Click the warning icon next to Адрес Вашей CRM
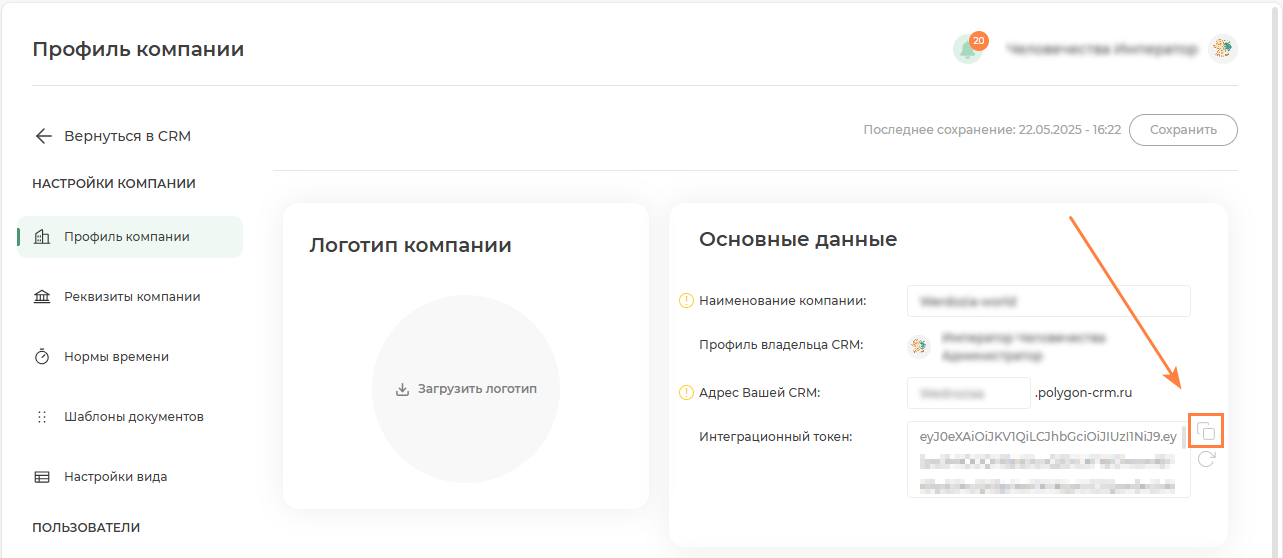The height and width of the screenshot is (558, 1283). (x=686, y=393)
